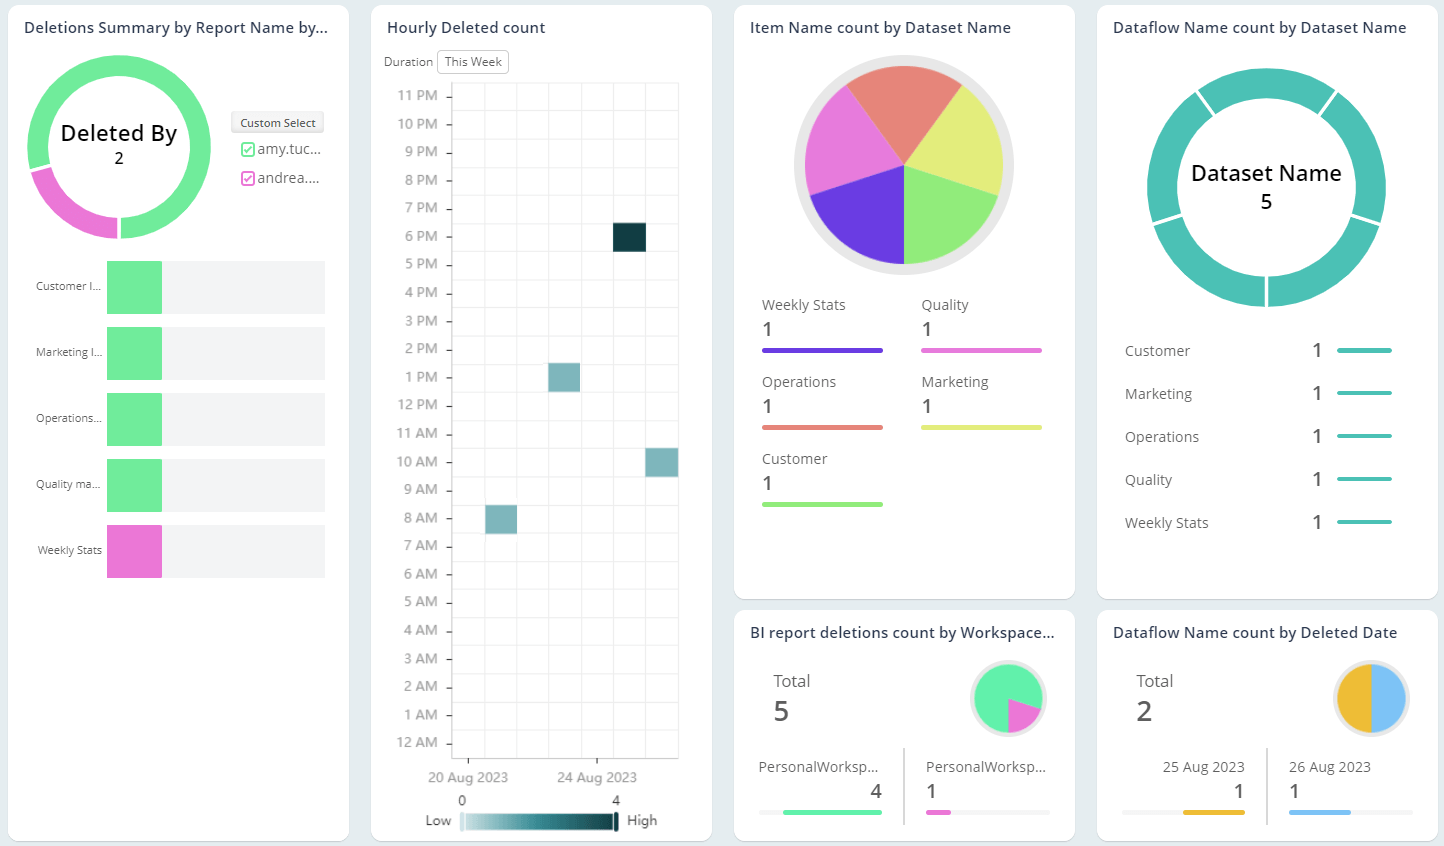Uncheck the andrea user filter
The width and height of the screenshot is (1444, 846).
click(247, 177)
